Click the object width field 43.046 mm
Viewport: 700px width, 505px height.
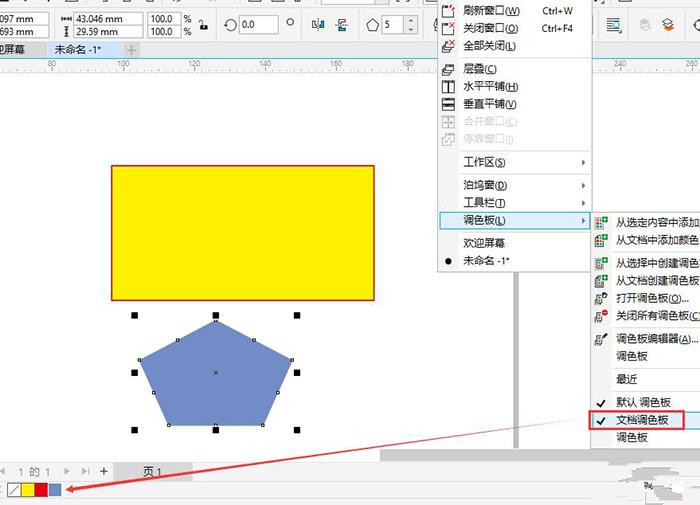pyautogui.click(x=108, y=19)
